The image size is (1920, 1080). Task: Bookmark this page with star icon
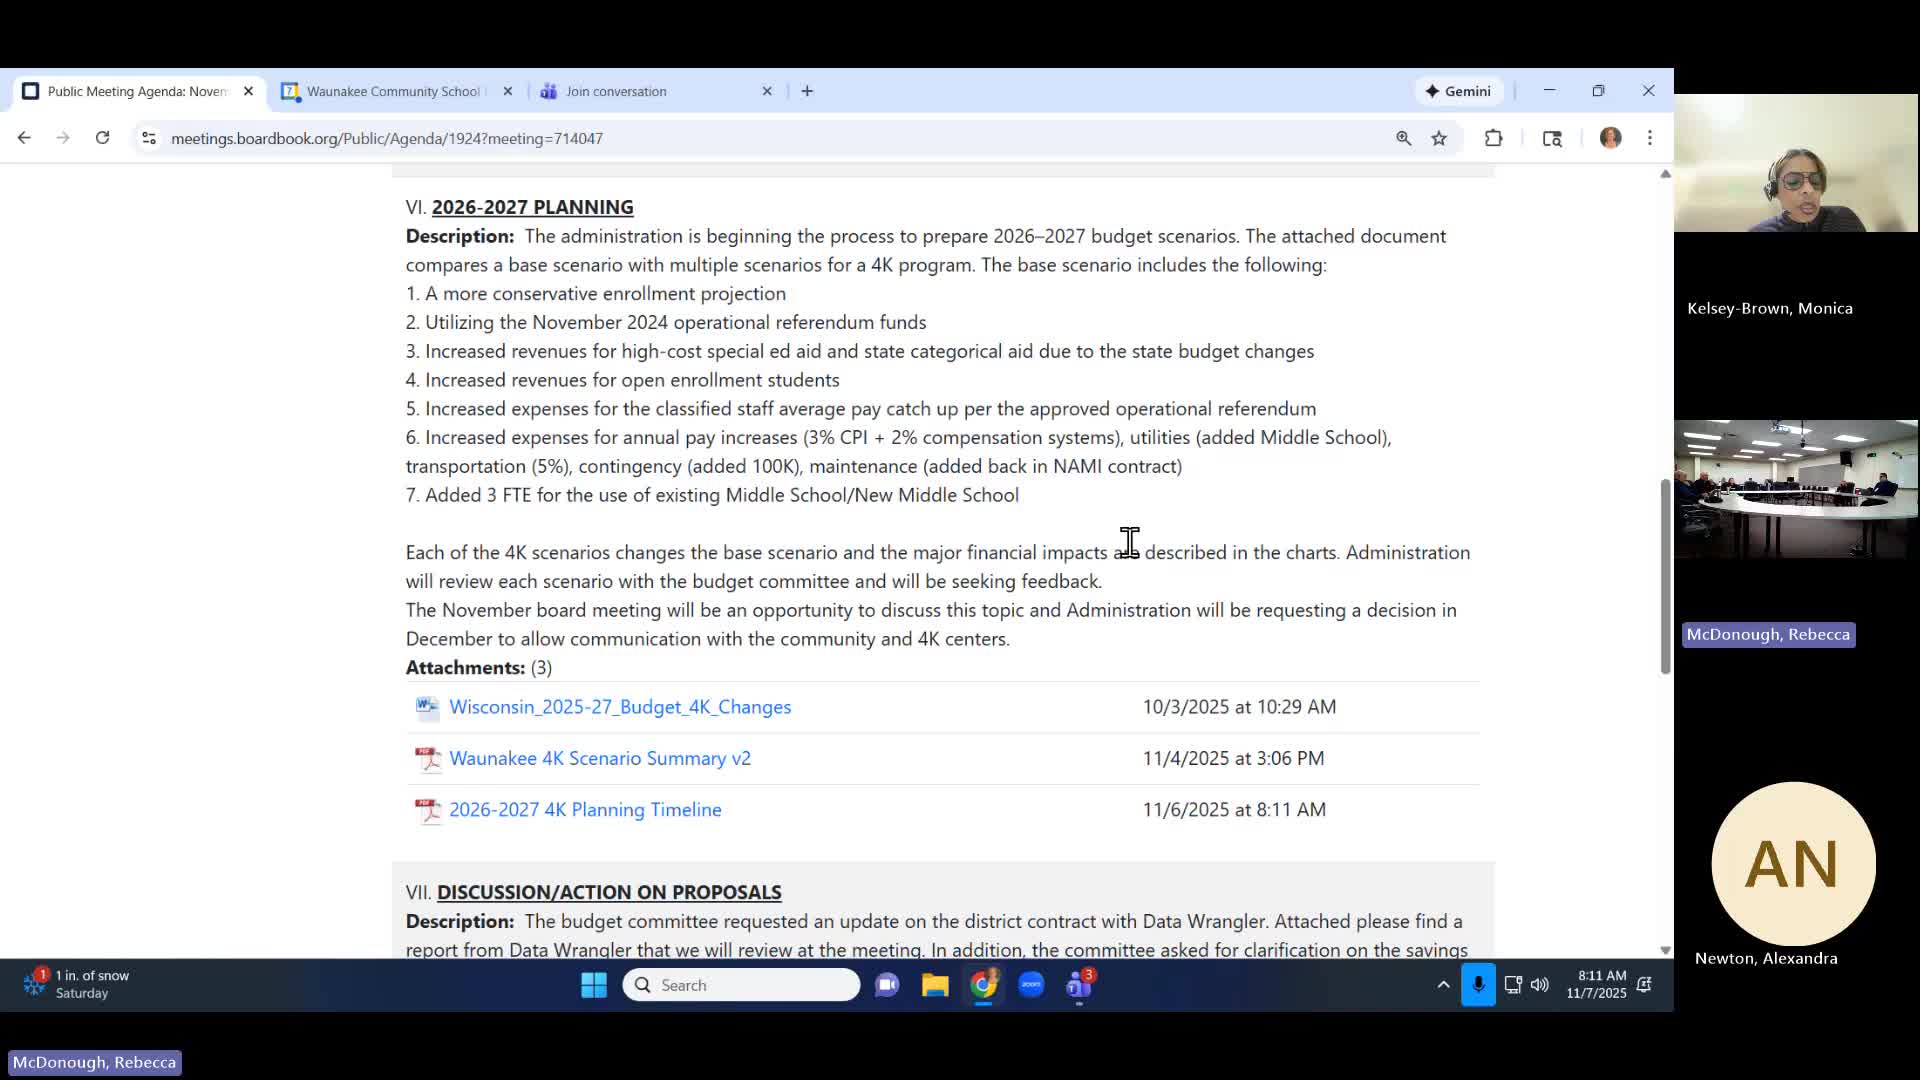[x=1439, y=139]
